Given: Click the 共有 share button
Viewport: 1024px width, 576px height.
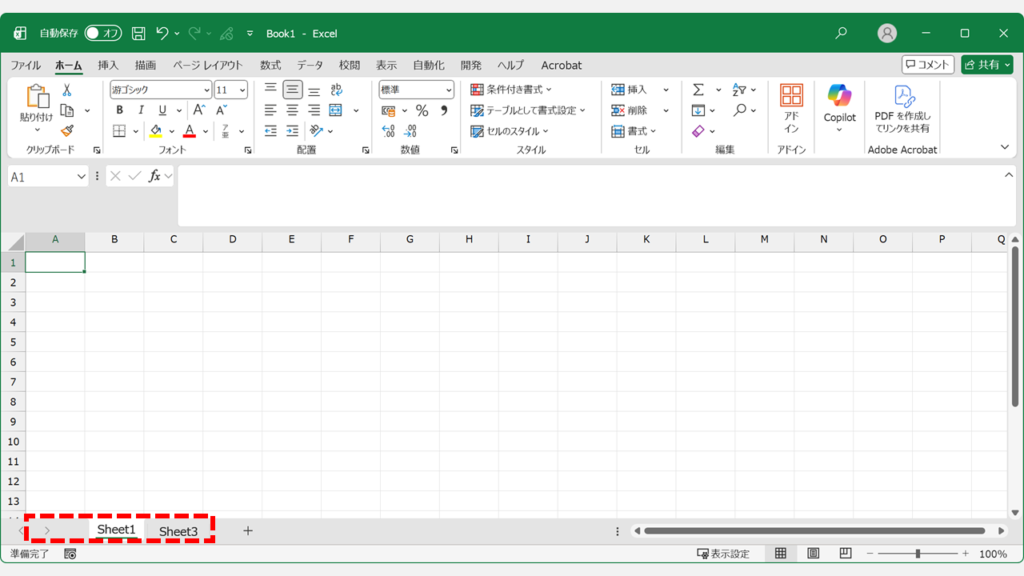Looking at the screenshot, I should [986, 65].
